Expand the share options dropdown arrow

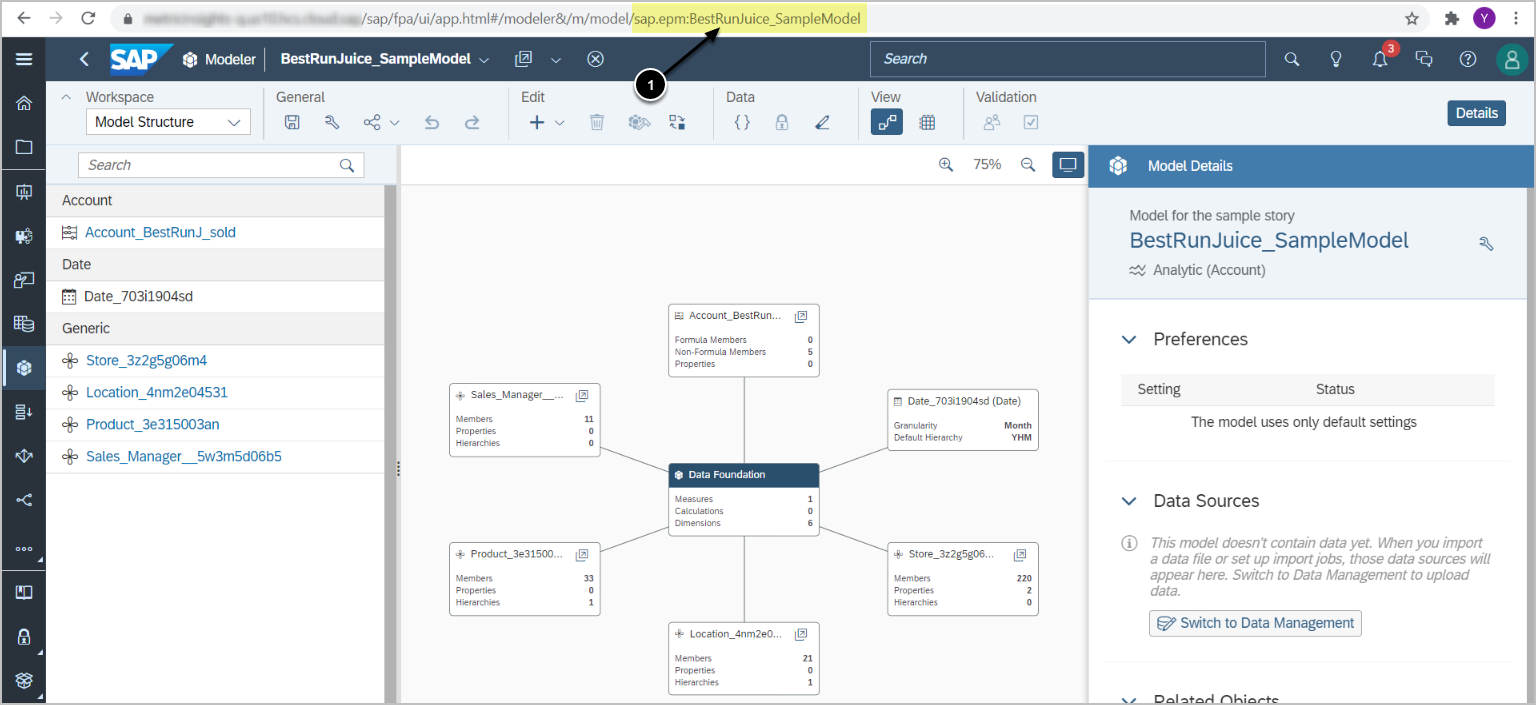pos(394,123)
